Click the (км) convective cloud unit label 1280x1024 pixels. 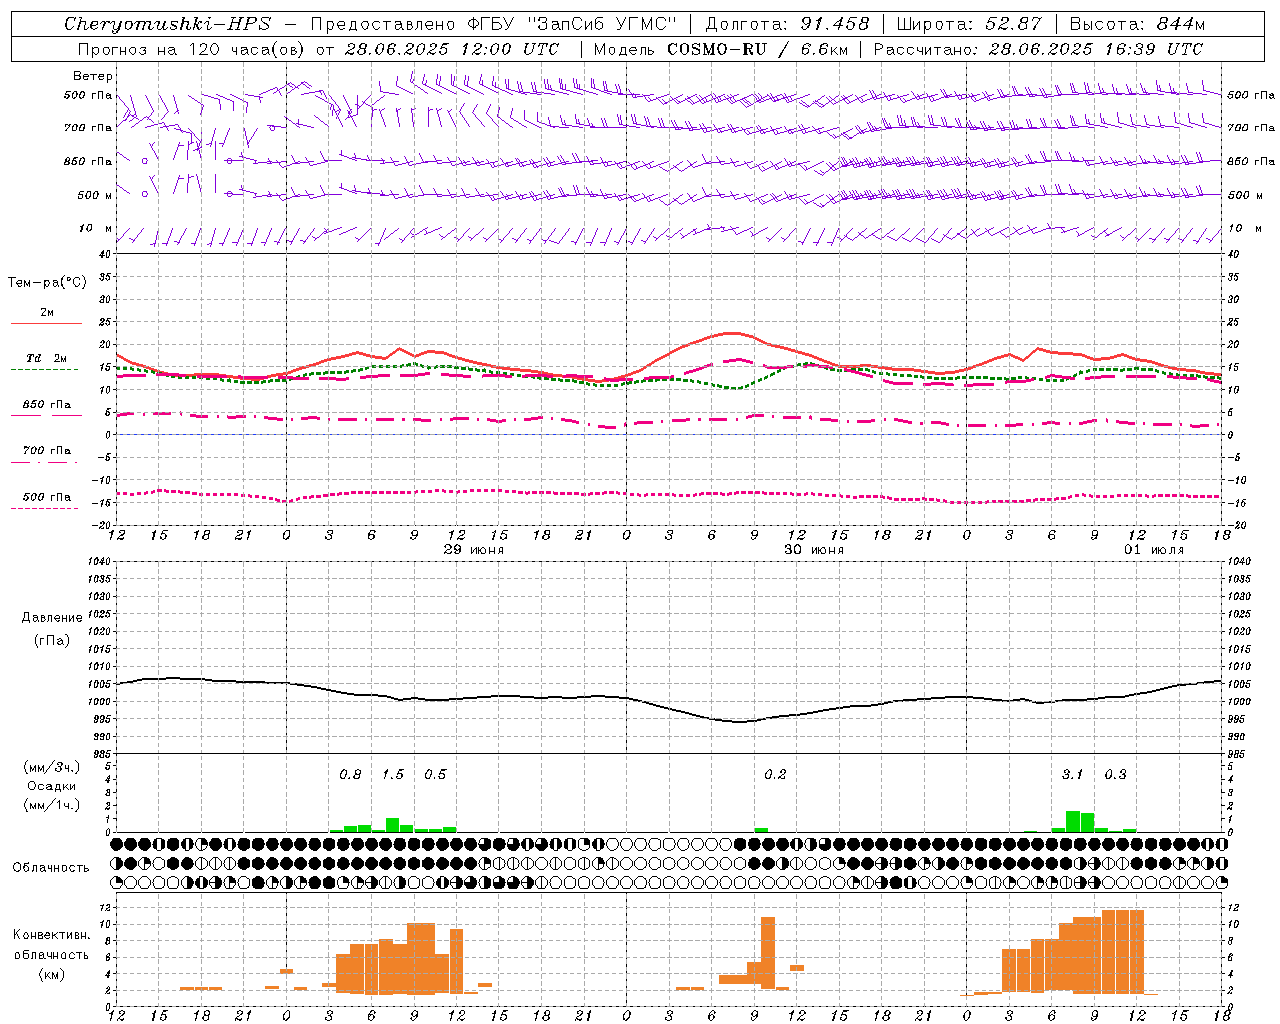(51, 975)
